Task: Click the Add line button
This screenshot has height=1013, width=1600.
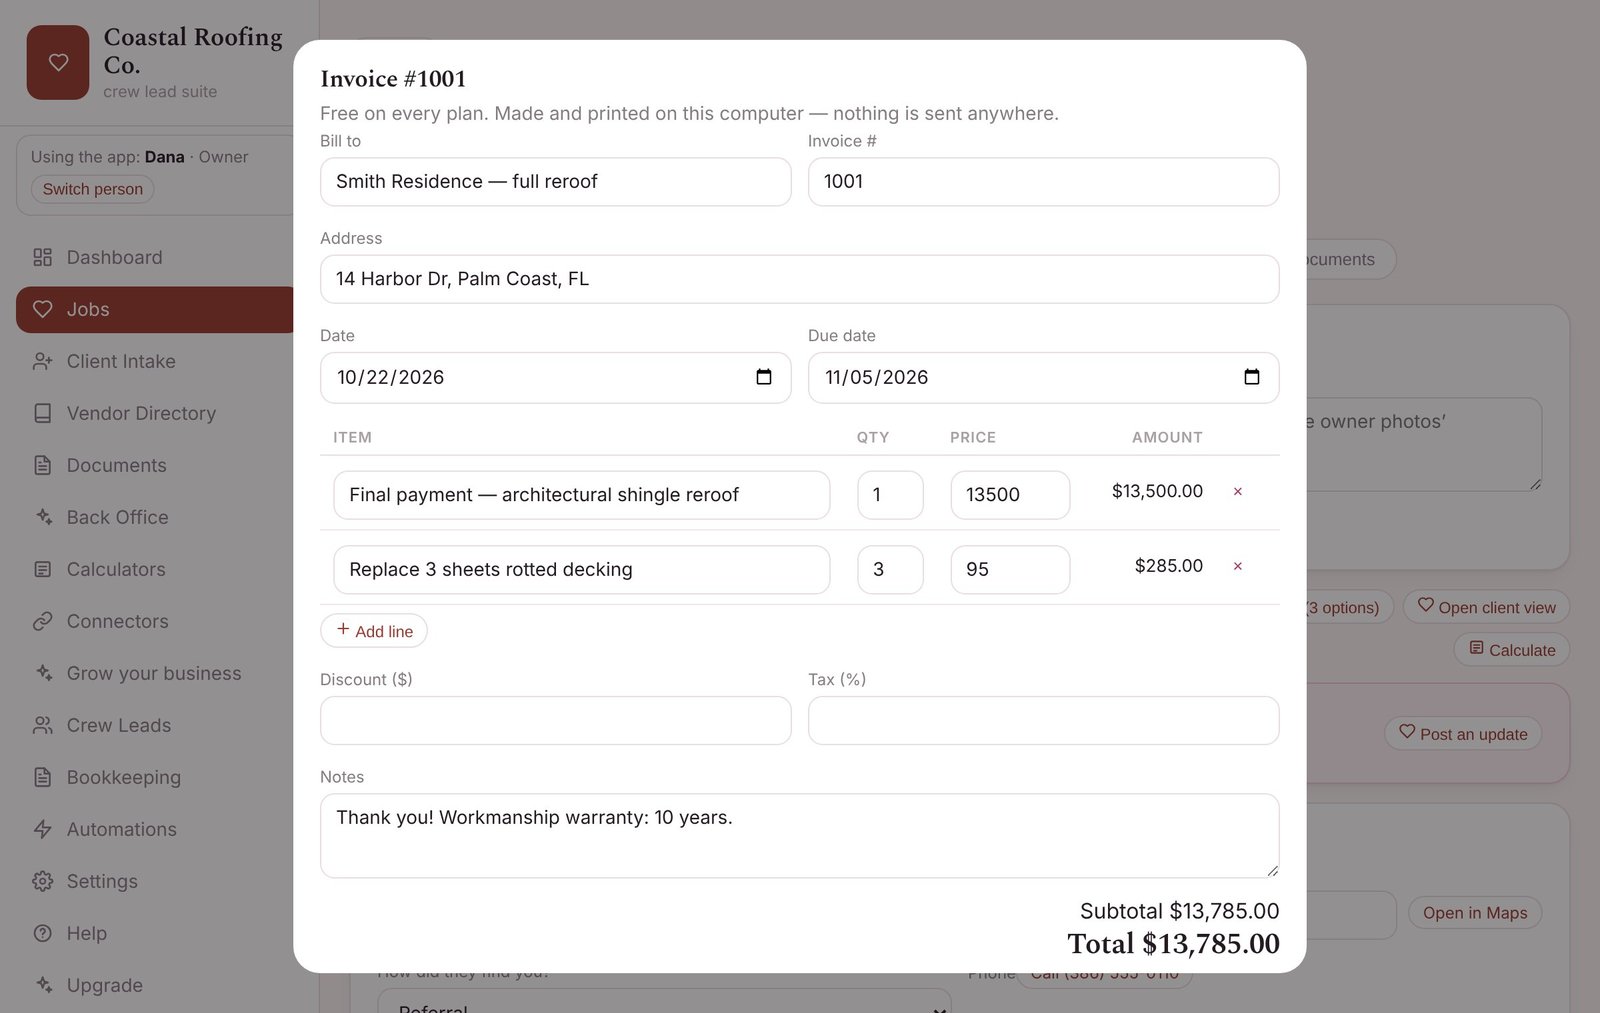Action: pos(374,631)
